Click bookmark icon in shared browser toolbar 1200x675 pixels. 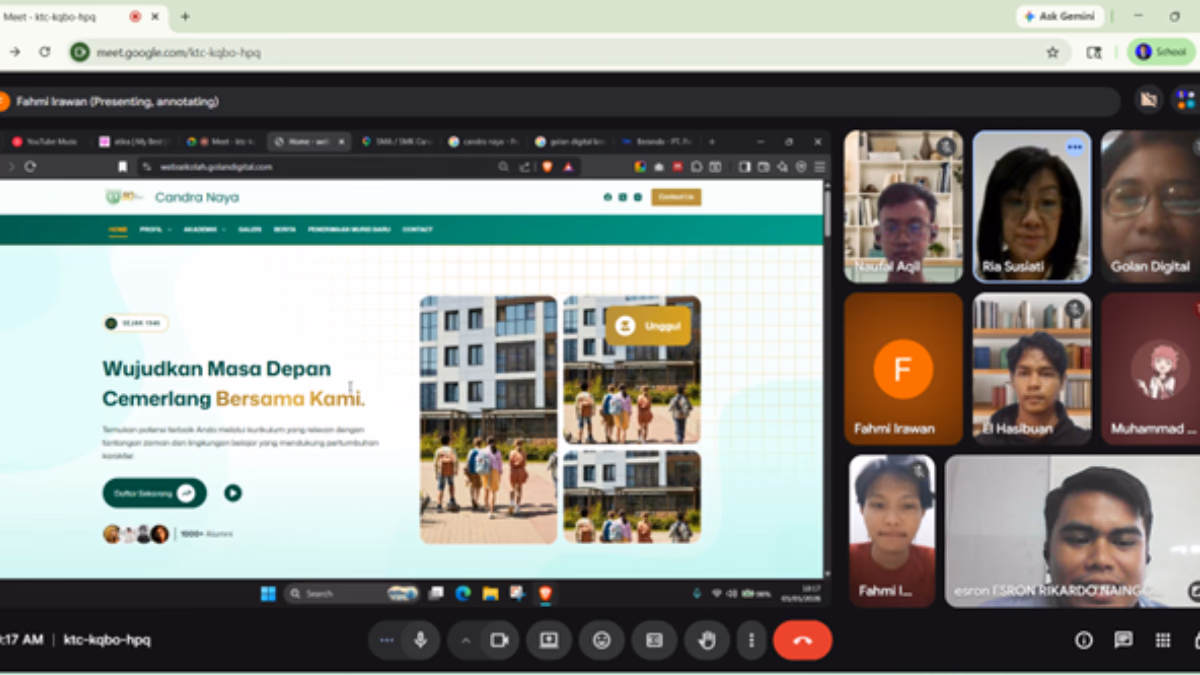click(x=123, y=167)
